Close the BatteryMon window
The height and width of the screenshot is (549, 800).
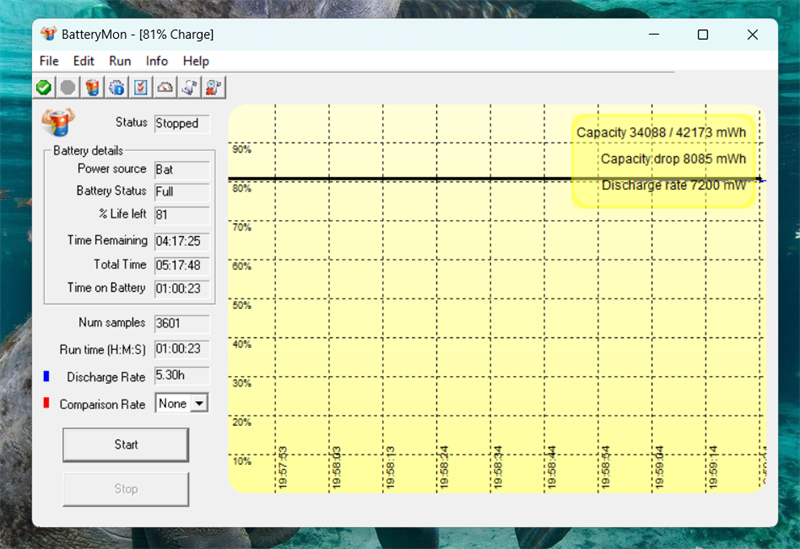coord(753,34)
